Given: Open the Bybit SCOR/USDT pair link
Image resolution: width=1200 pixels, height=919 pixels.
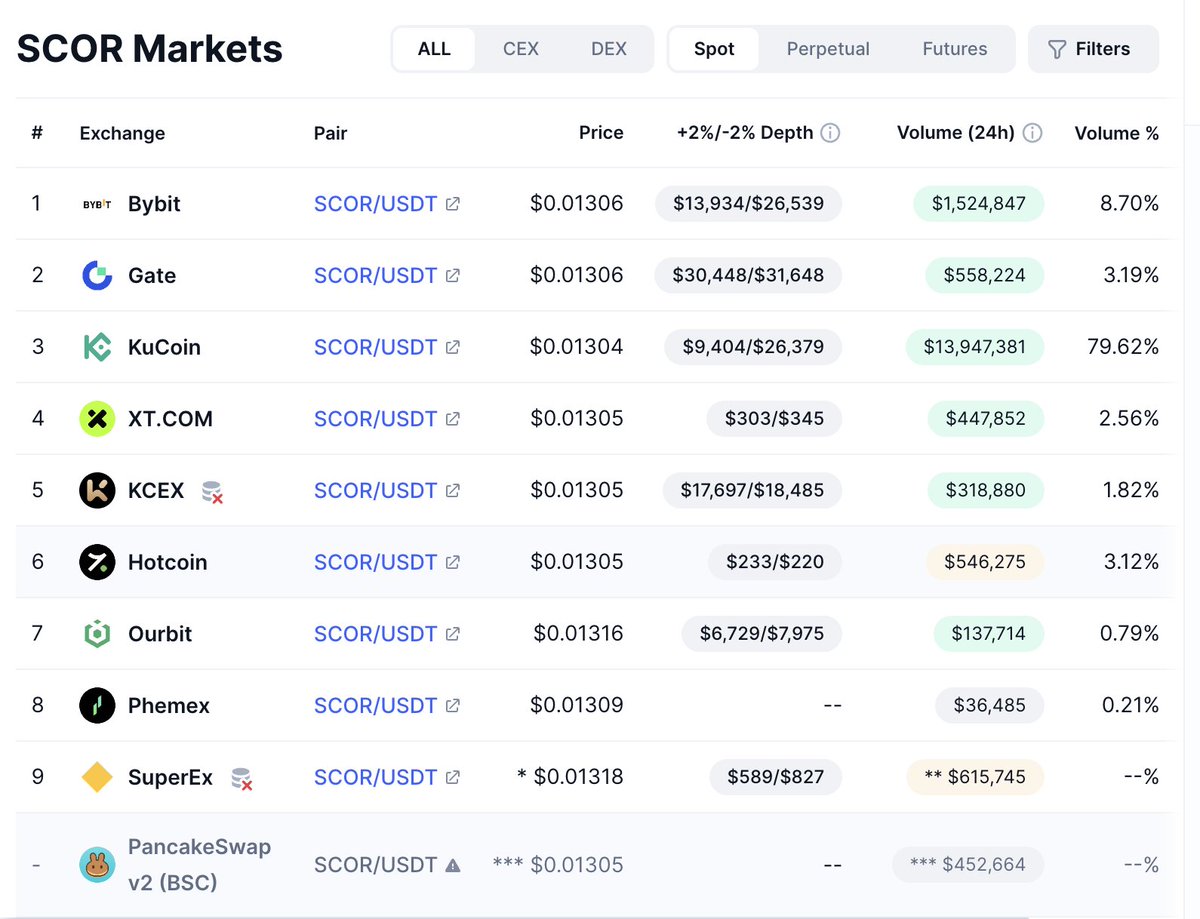Looking at the screenshot, I should pos(375,204).
